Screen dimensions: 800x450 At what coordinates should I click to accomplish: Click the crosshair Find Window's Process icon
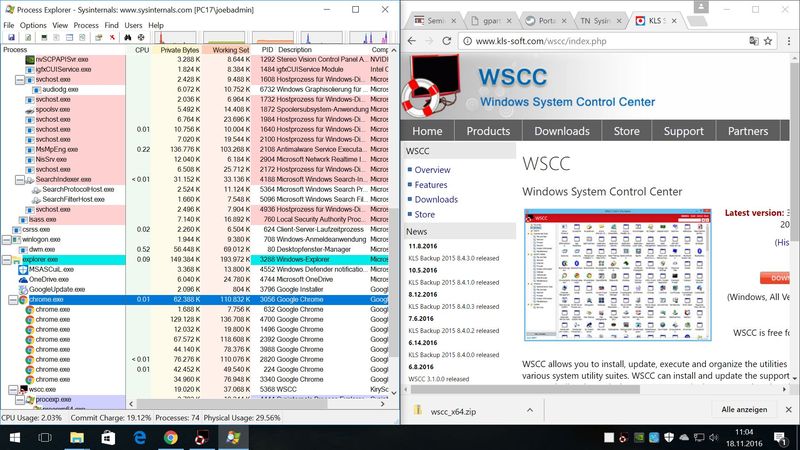pyautogui.click(x=141, y=38)
